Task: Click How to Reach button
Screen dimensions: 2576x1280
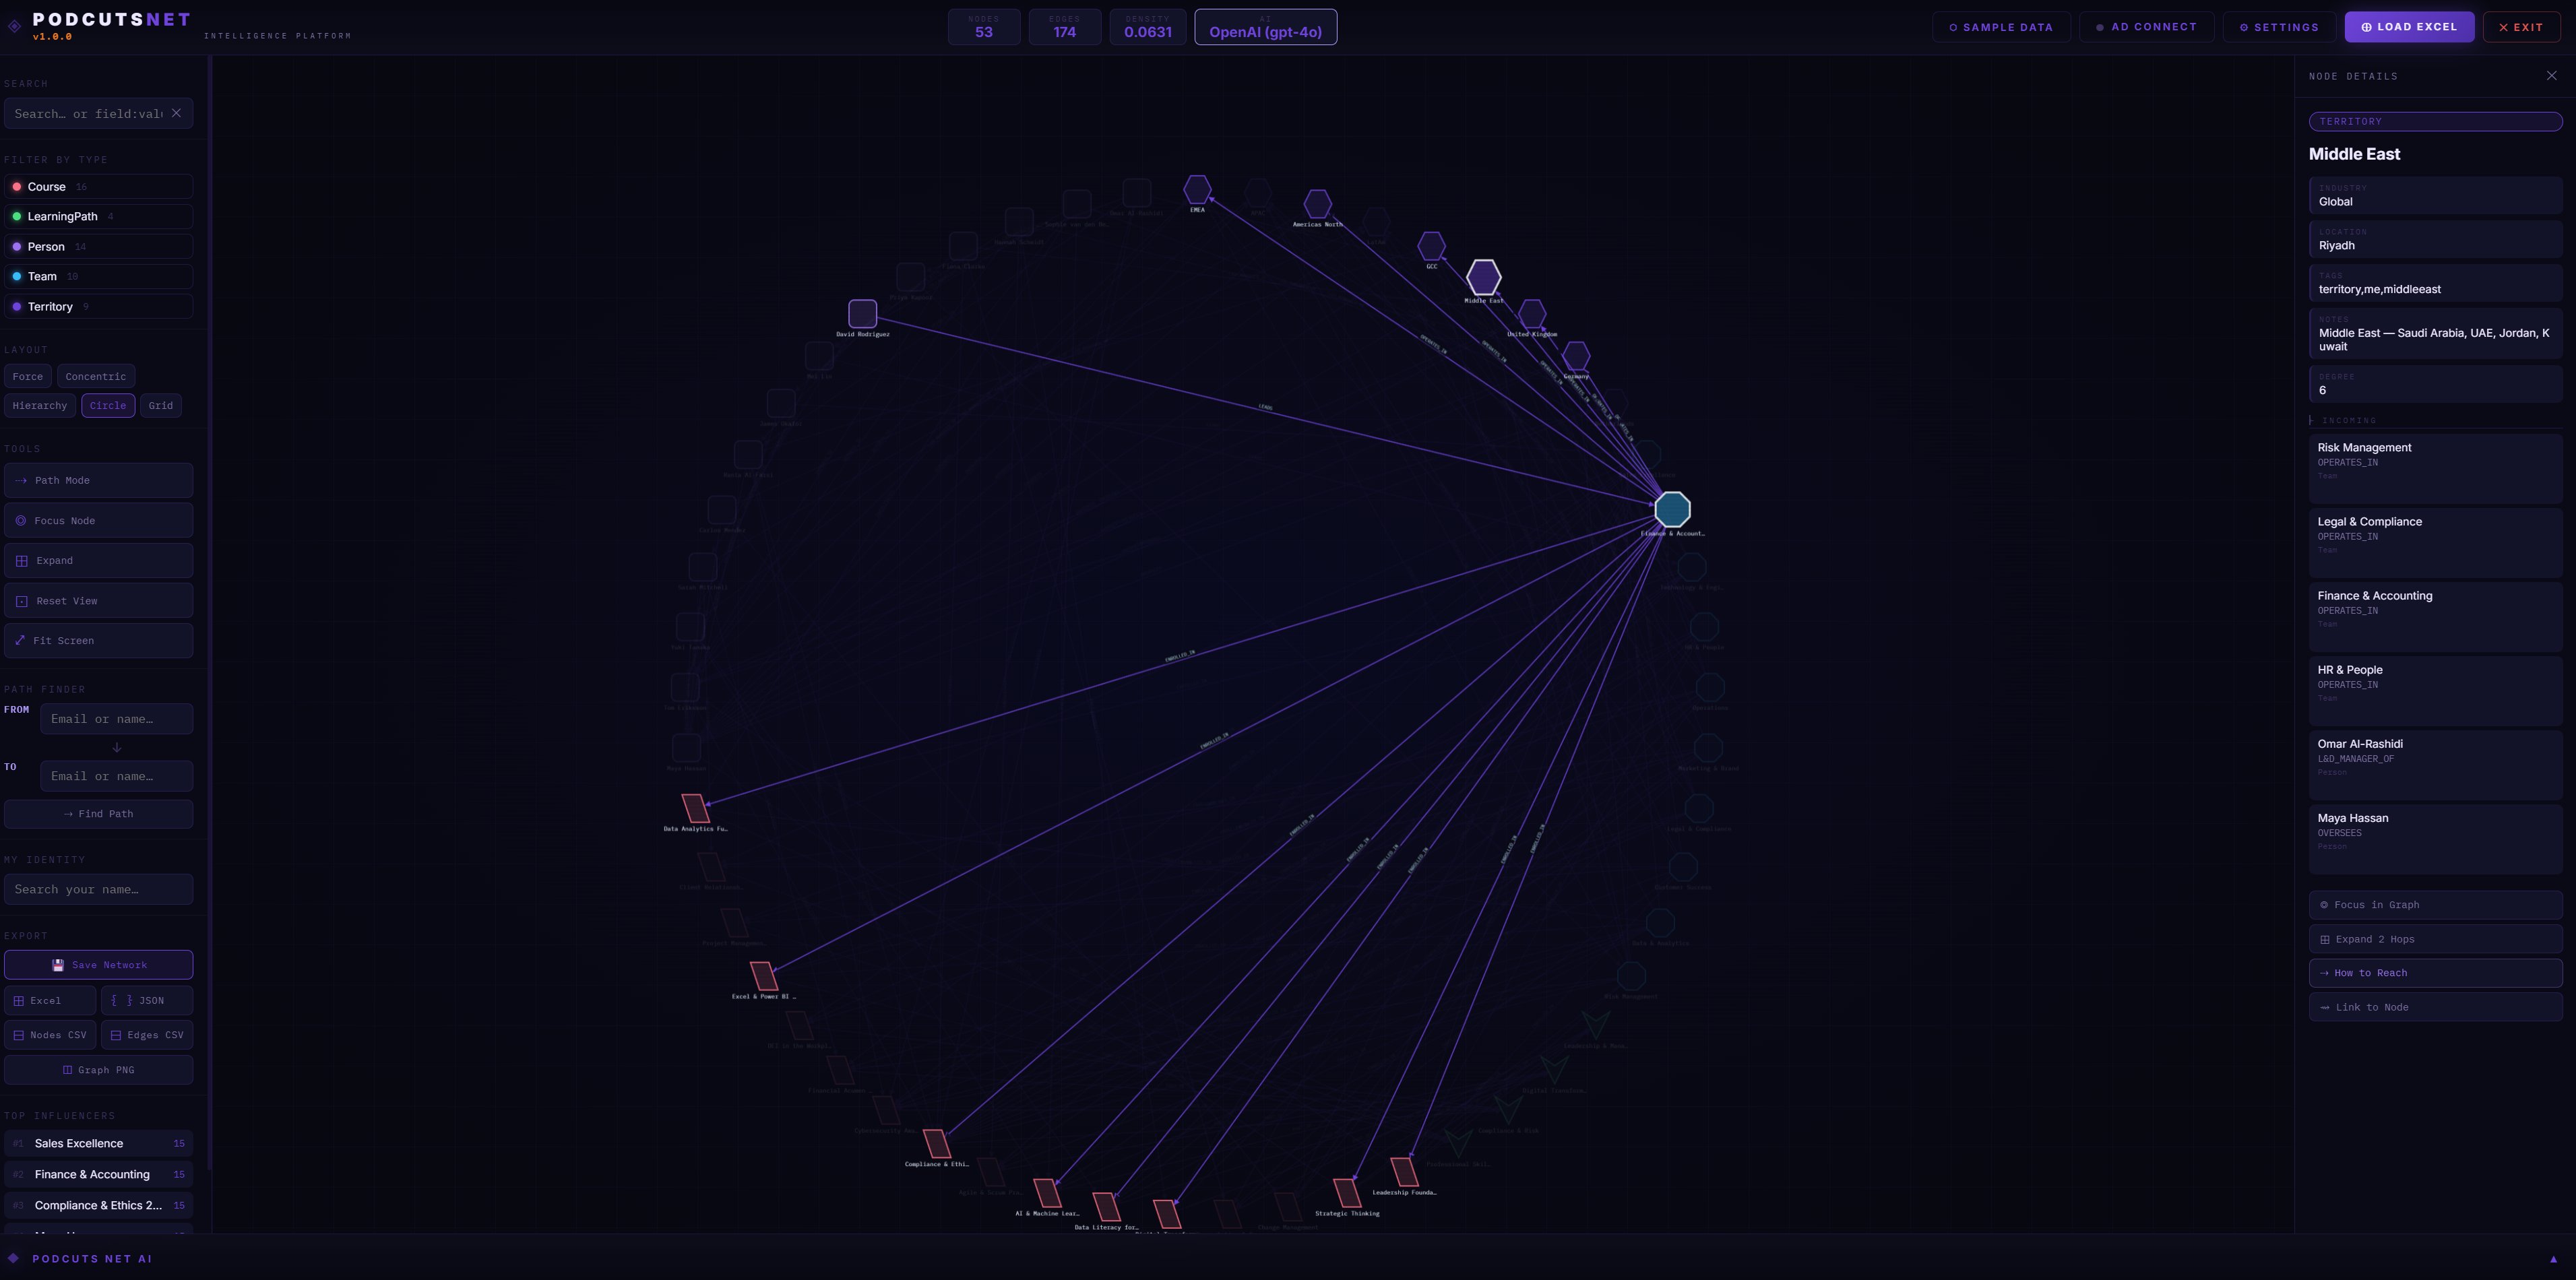Action: tap(2435, 973)
